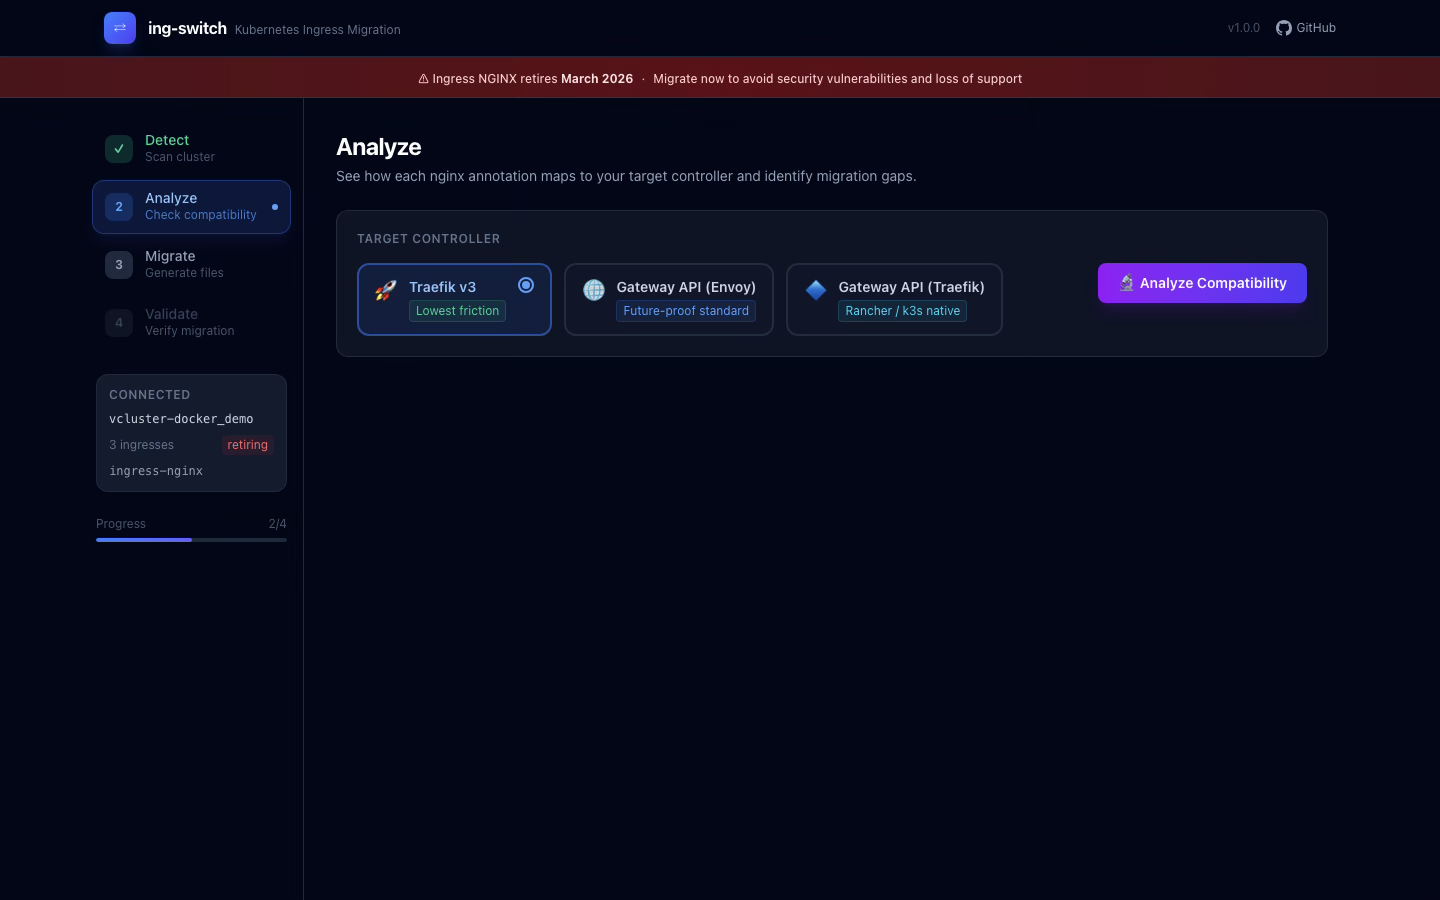Click the ing-switch logo icon

pos(120,28)
